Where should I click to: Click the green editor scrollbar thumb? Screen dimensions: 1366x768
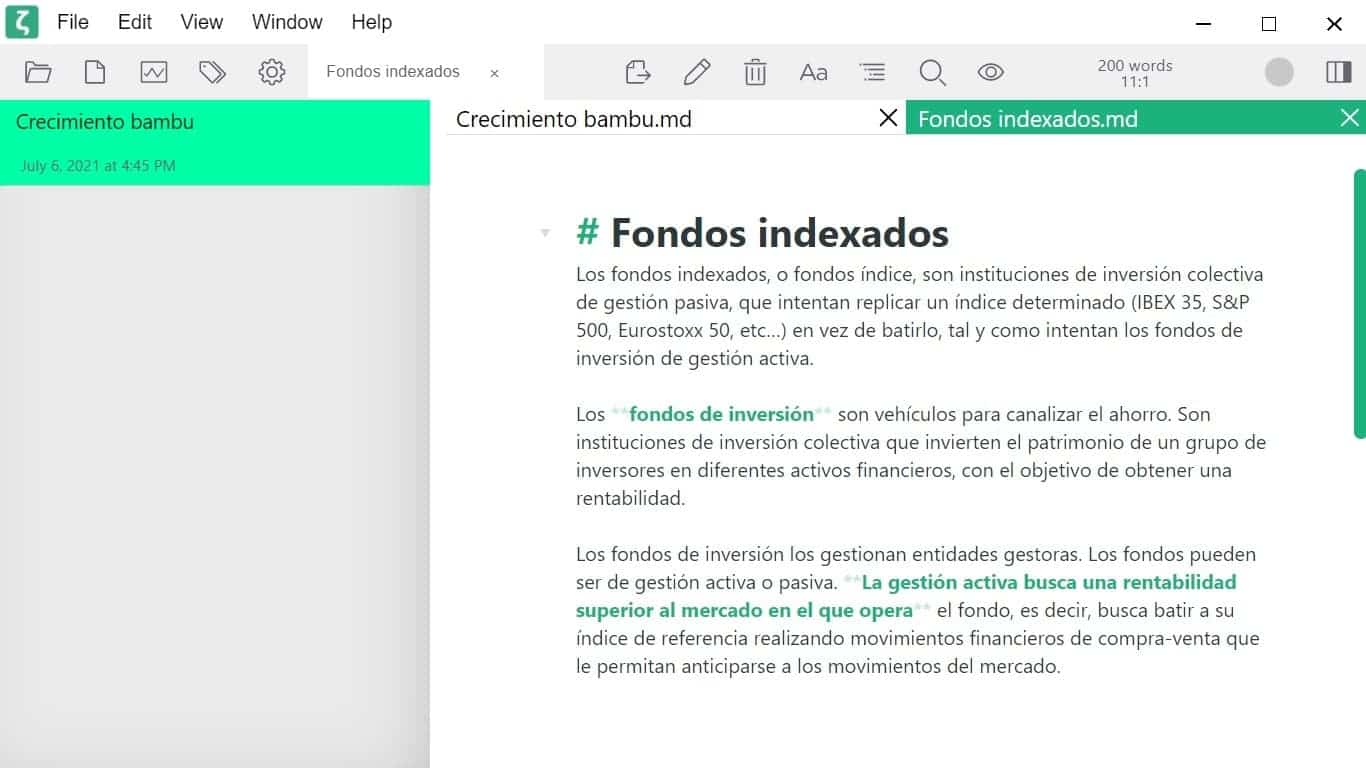tap(1359, 304)
